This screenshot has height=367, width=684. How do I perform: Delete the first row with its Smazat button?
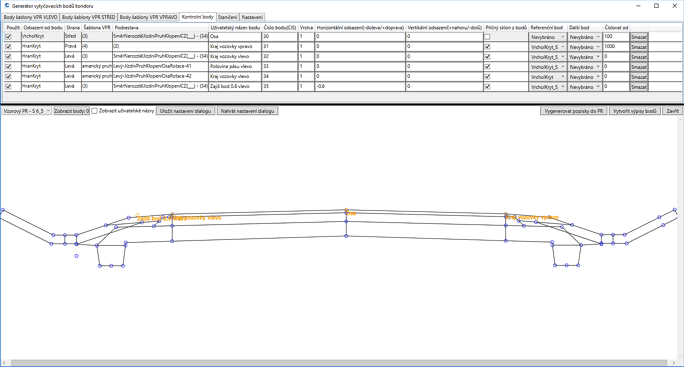click(x=639, y=37)
